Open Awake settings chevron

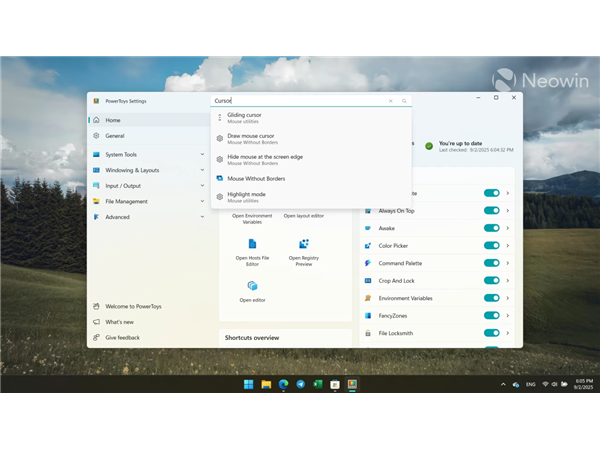[x=508, y=228]
